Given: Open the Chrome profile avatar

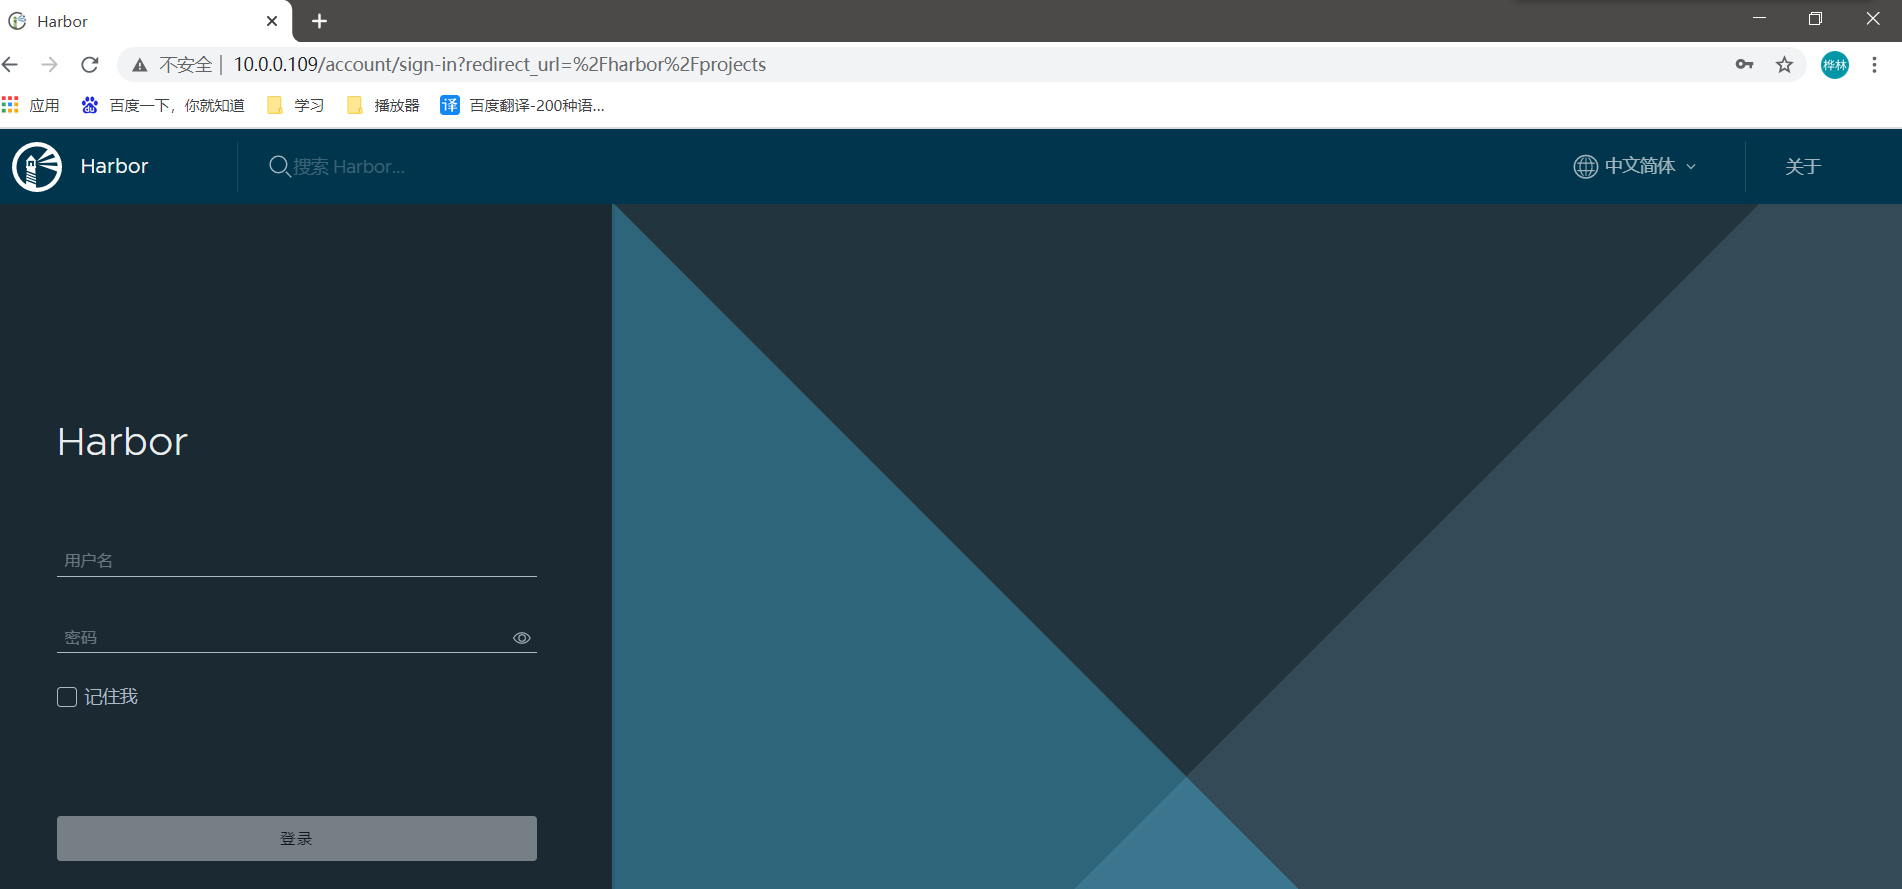Looking at the screenshot, I should pos(1835,65).
